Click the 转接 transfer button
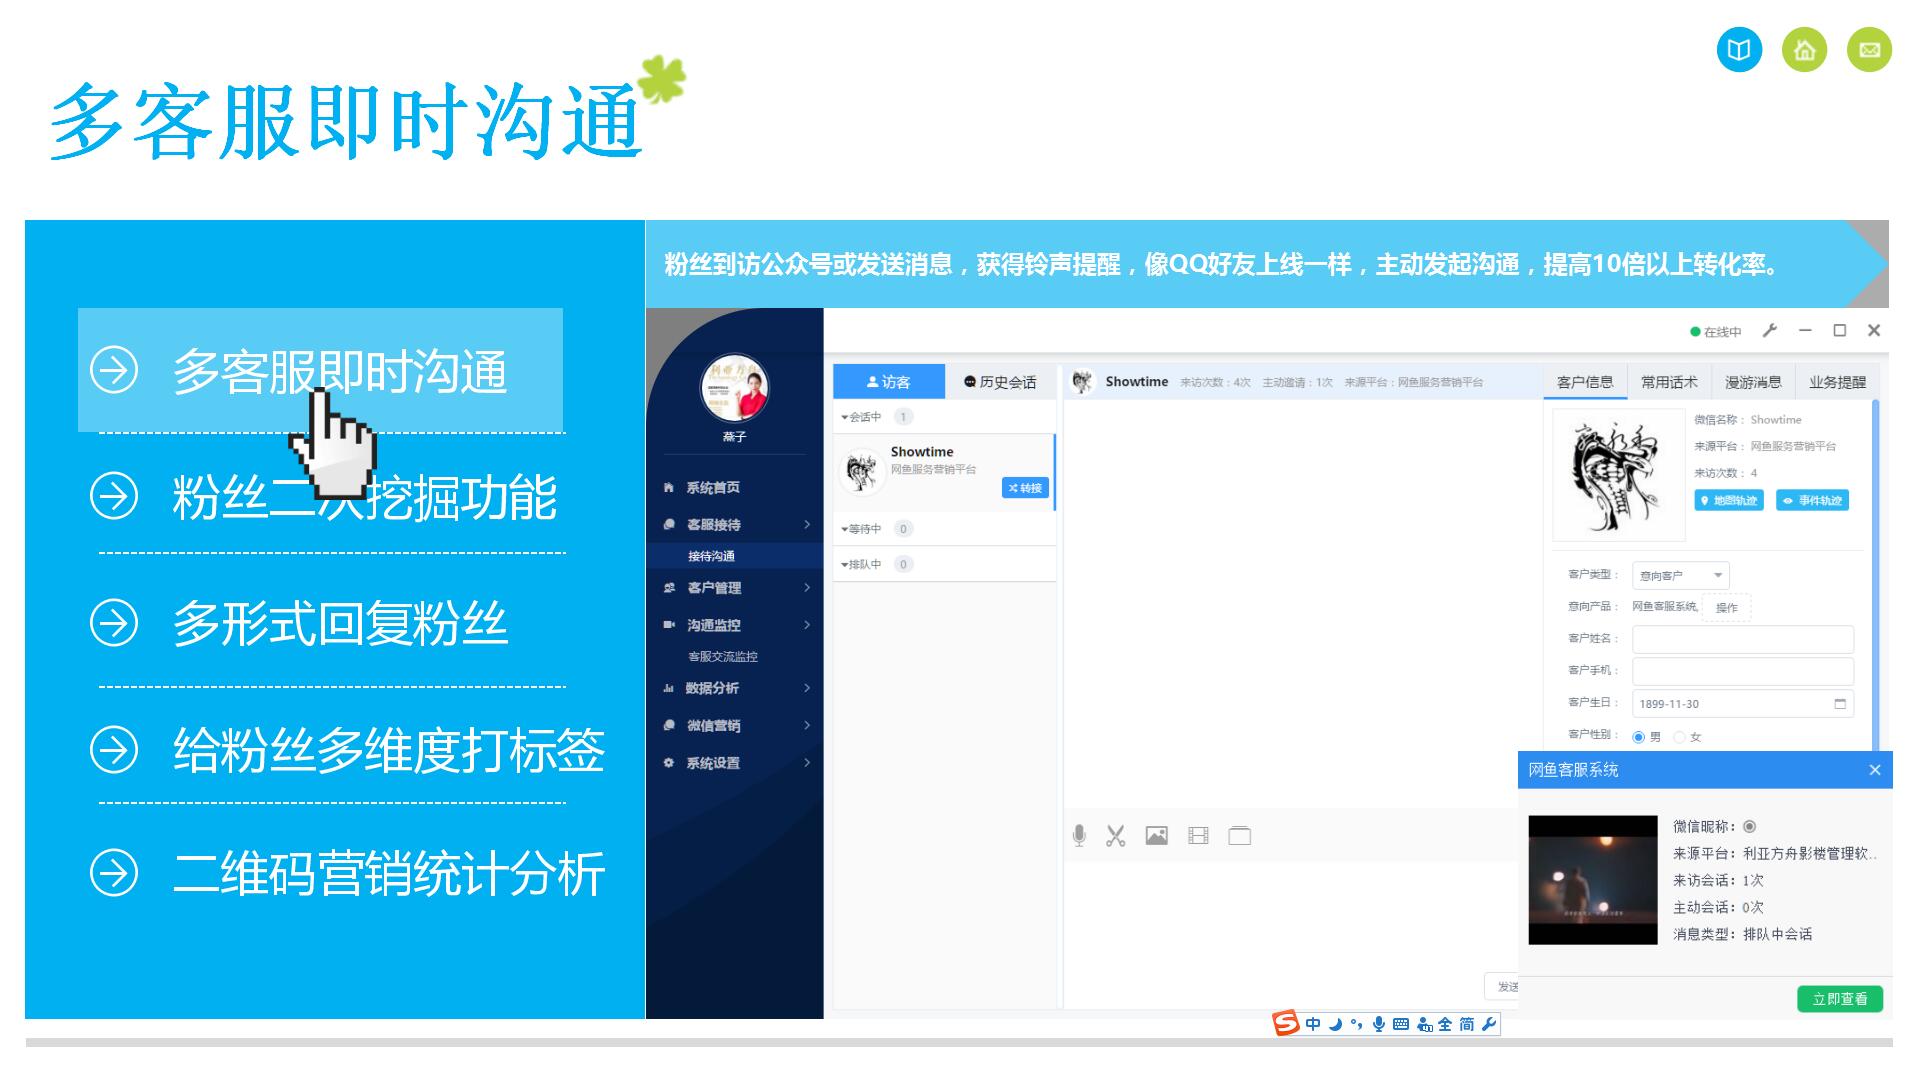Image resolution: width=1920 pixels, height=1080 pixels. [x=1025, y=488]
